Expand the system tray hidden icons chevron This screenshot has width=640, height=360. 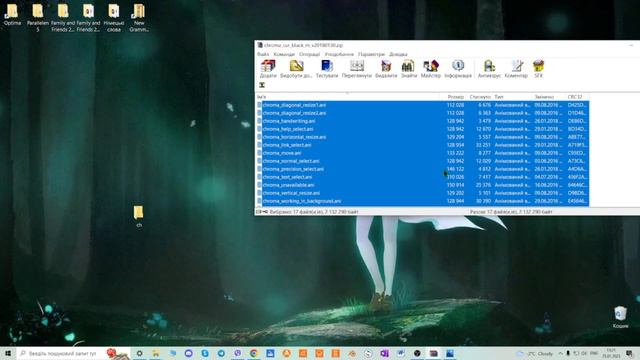[560, 353]
